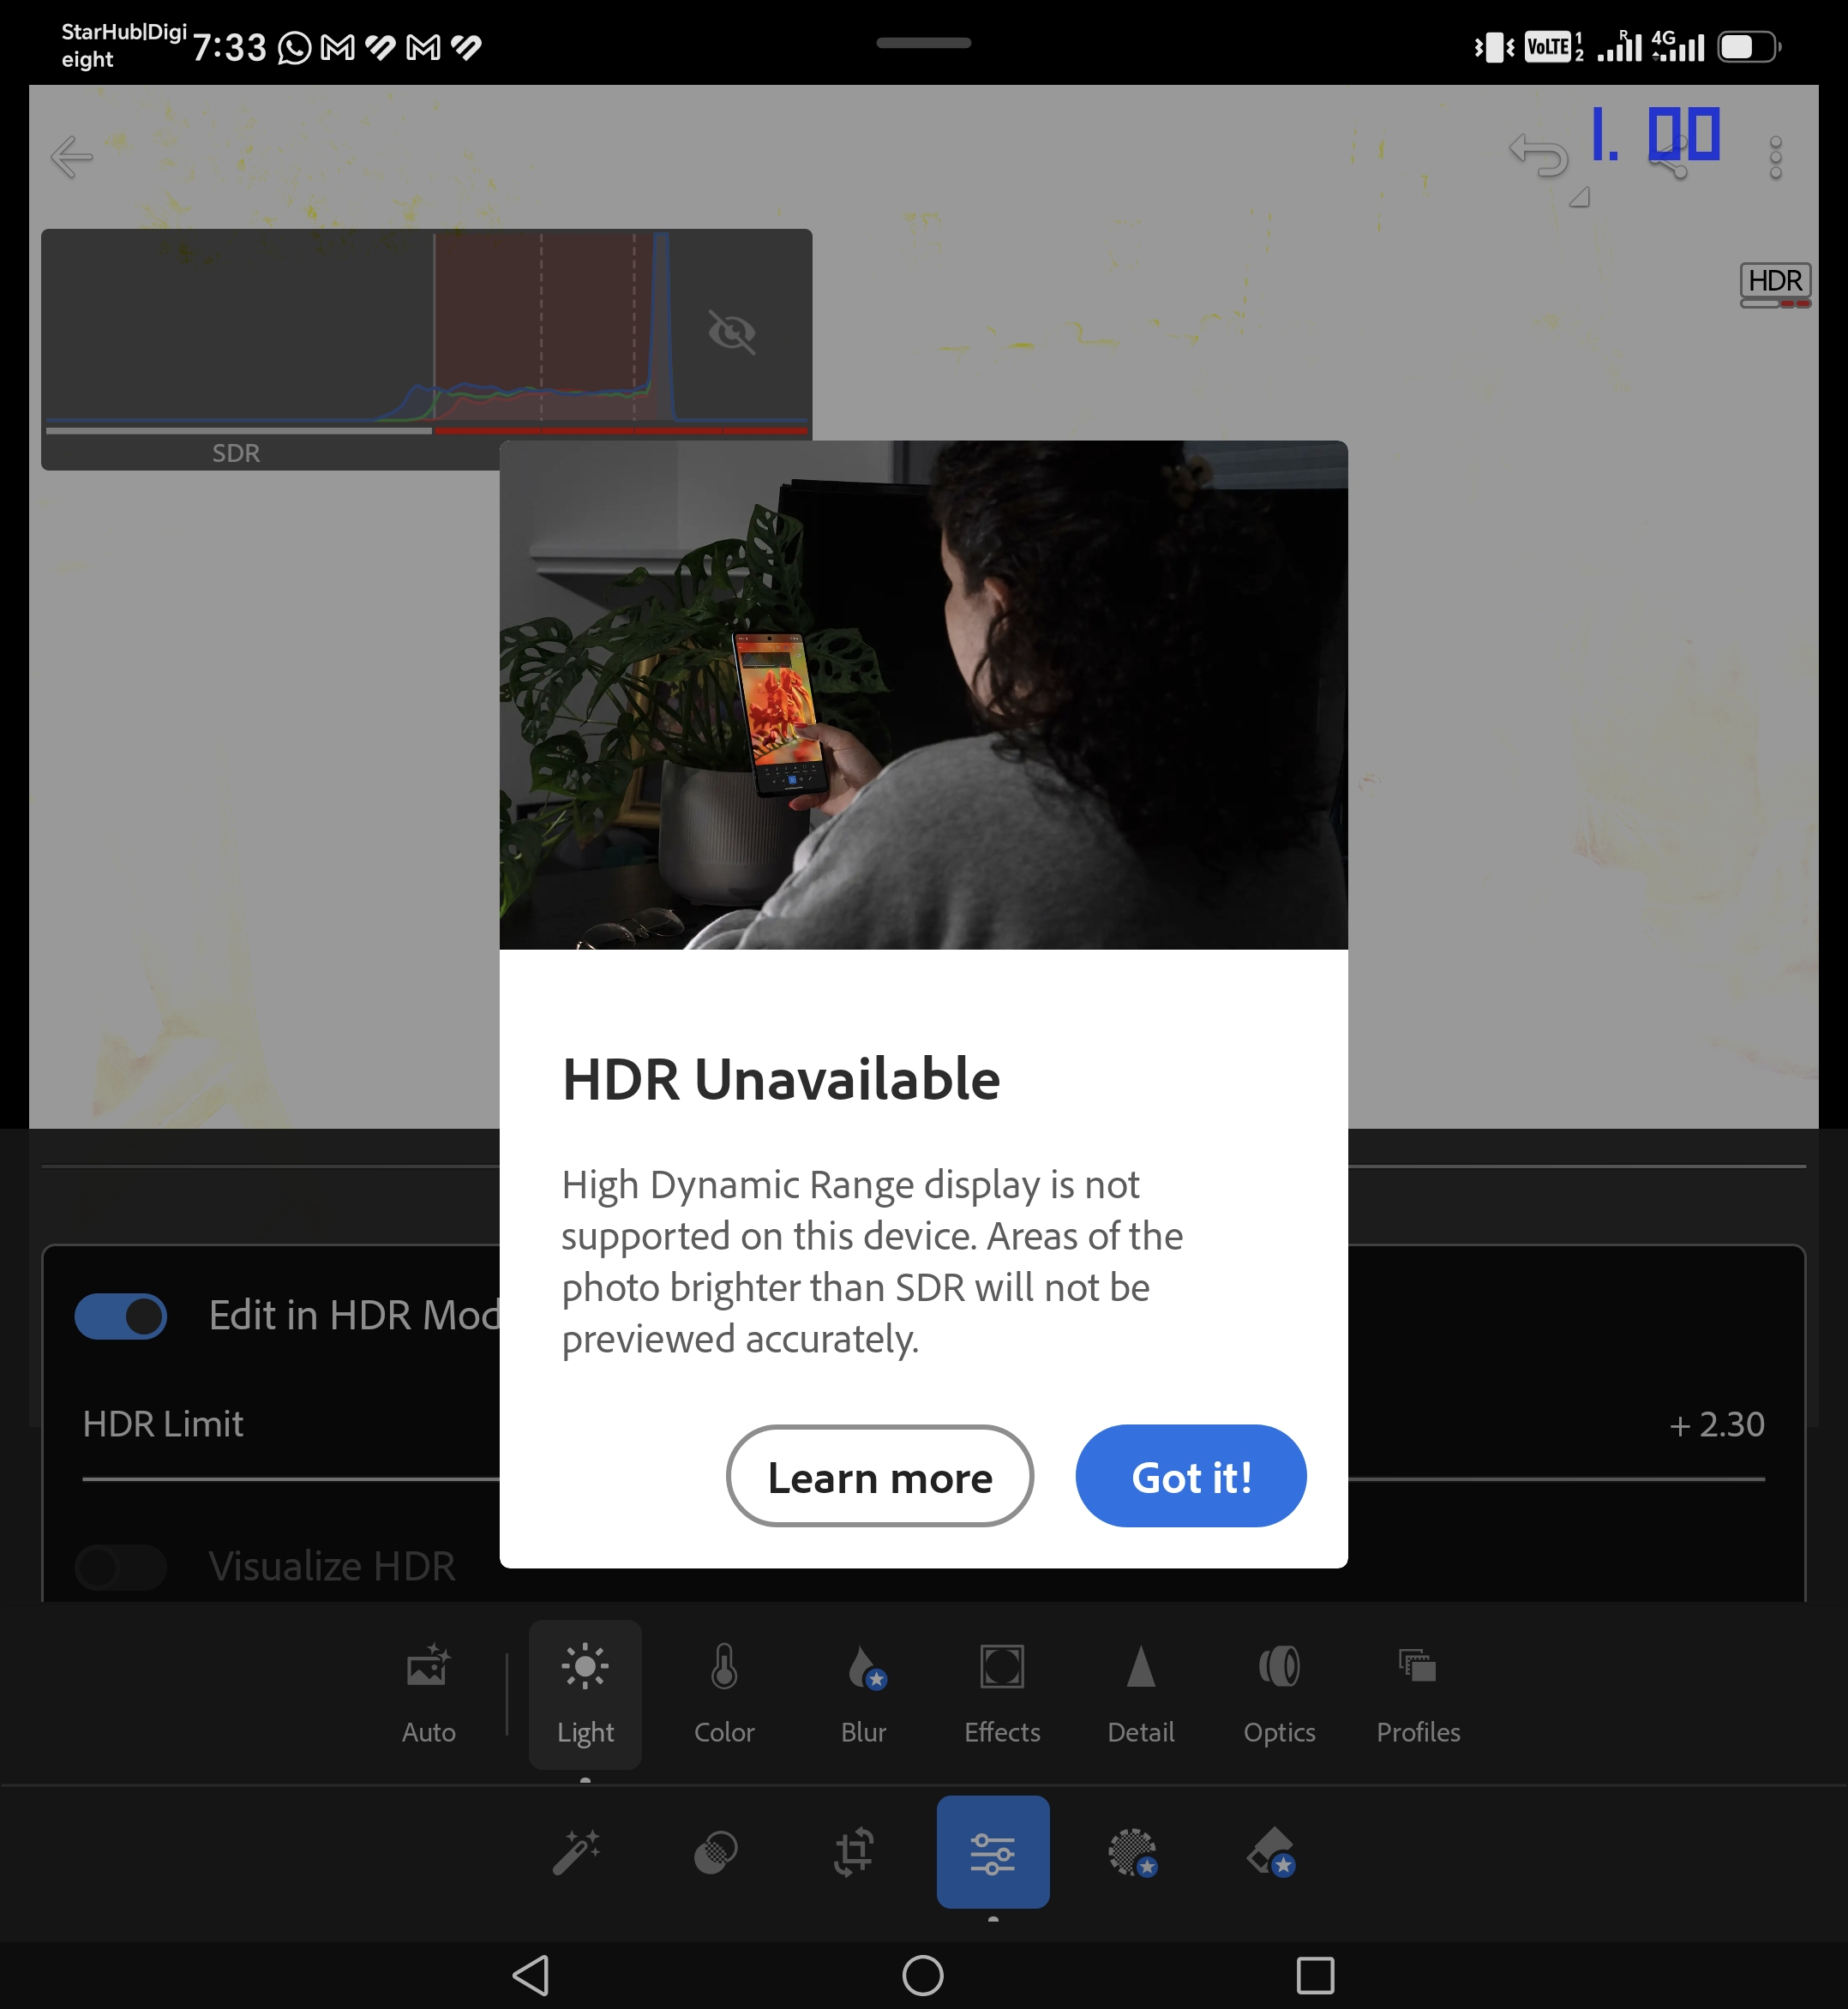The image size is (1848, 2009).
Task: Open the Detail panel
Action: point(1141,1694)
